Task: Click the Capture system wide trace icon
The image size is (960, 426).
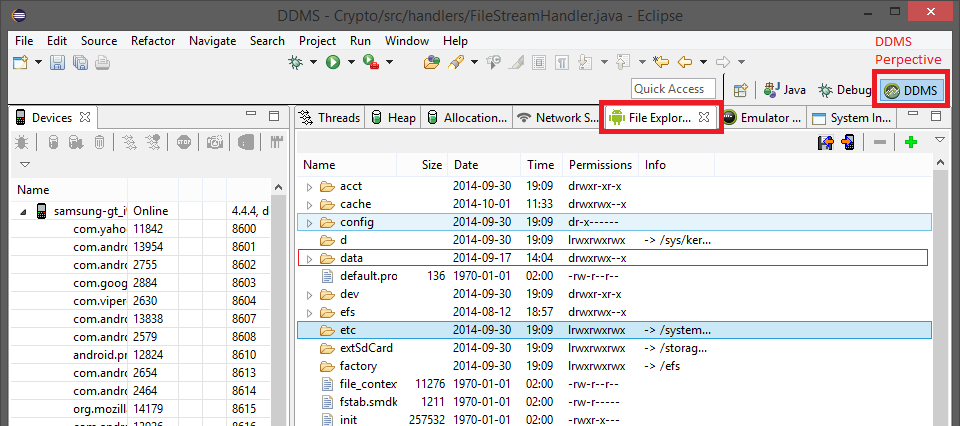Action: 277,142
